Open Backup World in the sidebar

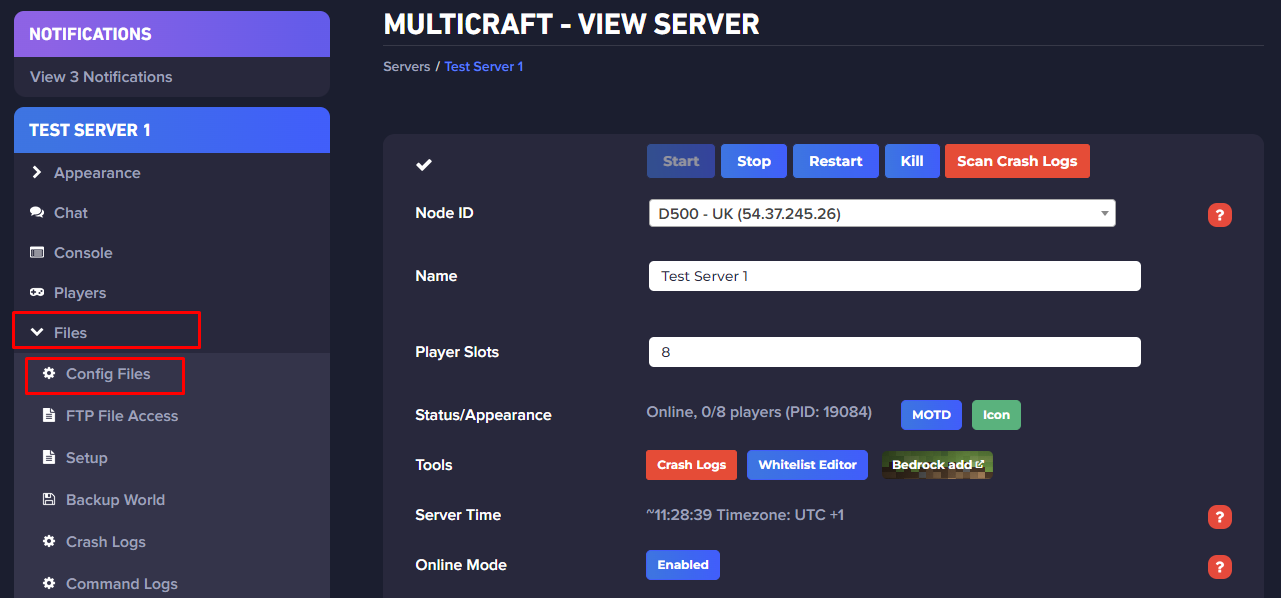[114, 500]
